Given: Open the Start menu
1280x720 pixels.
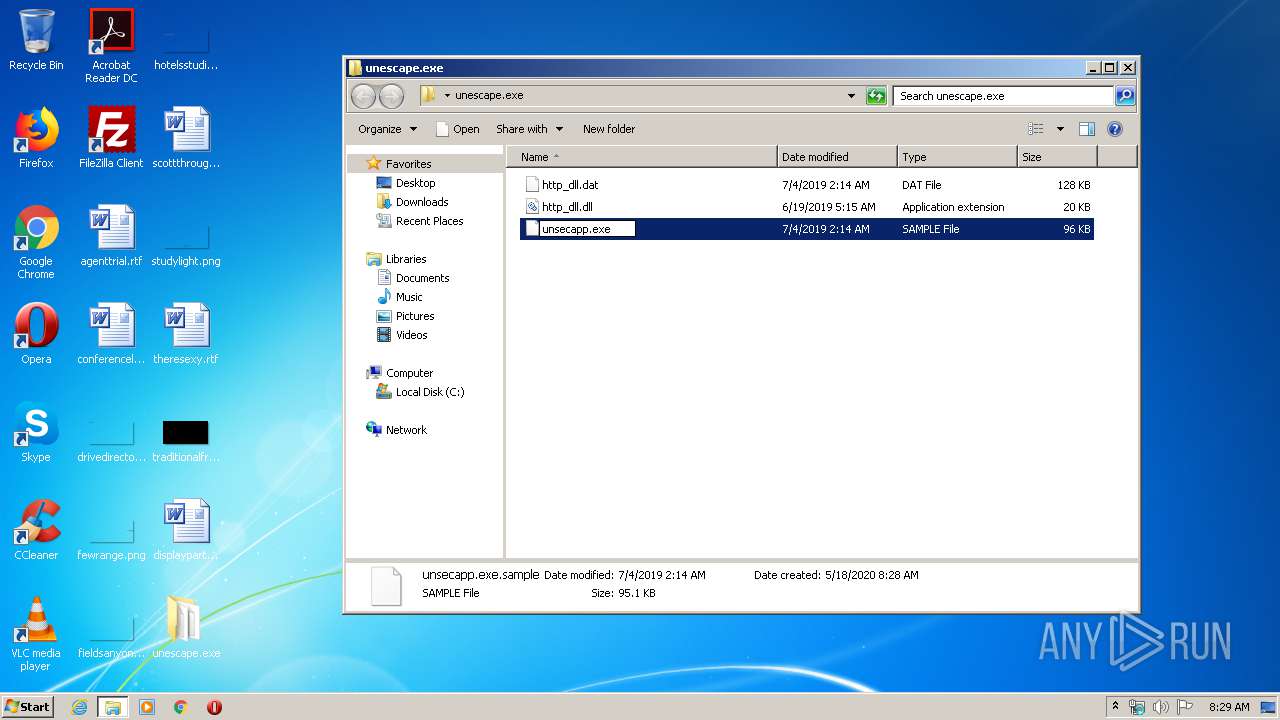Looking at the screenshot, I should (27, 707).
